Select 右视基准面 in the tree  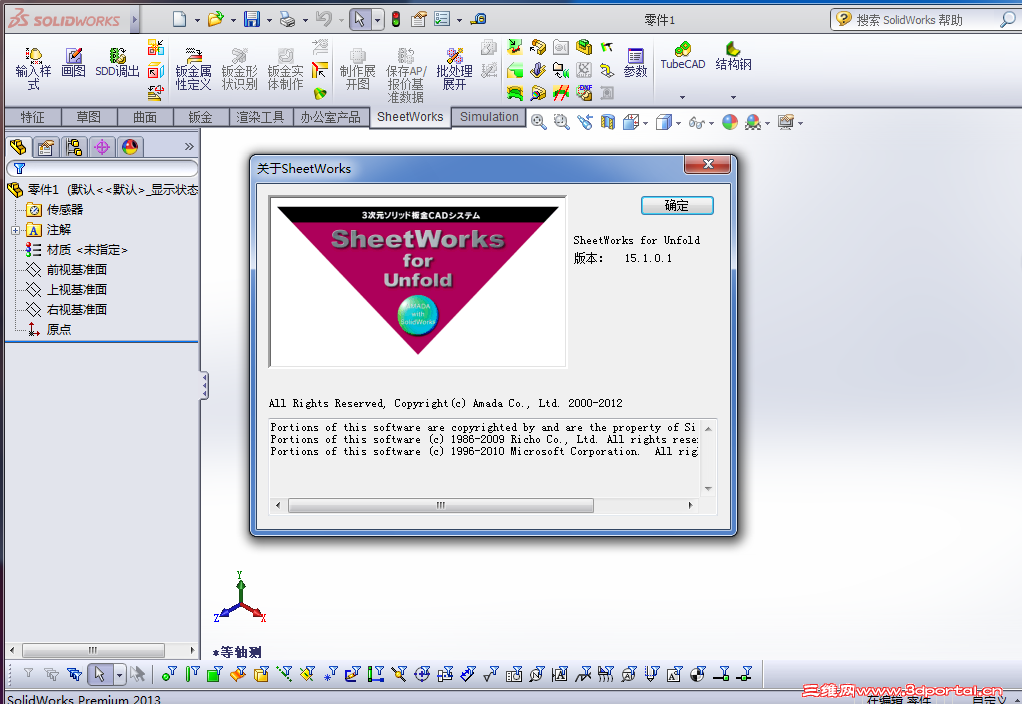(66, 310)
